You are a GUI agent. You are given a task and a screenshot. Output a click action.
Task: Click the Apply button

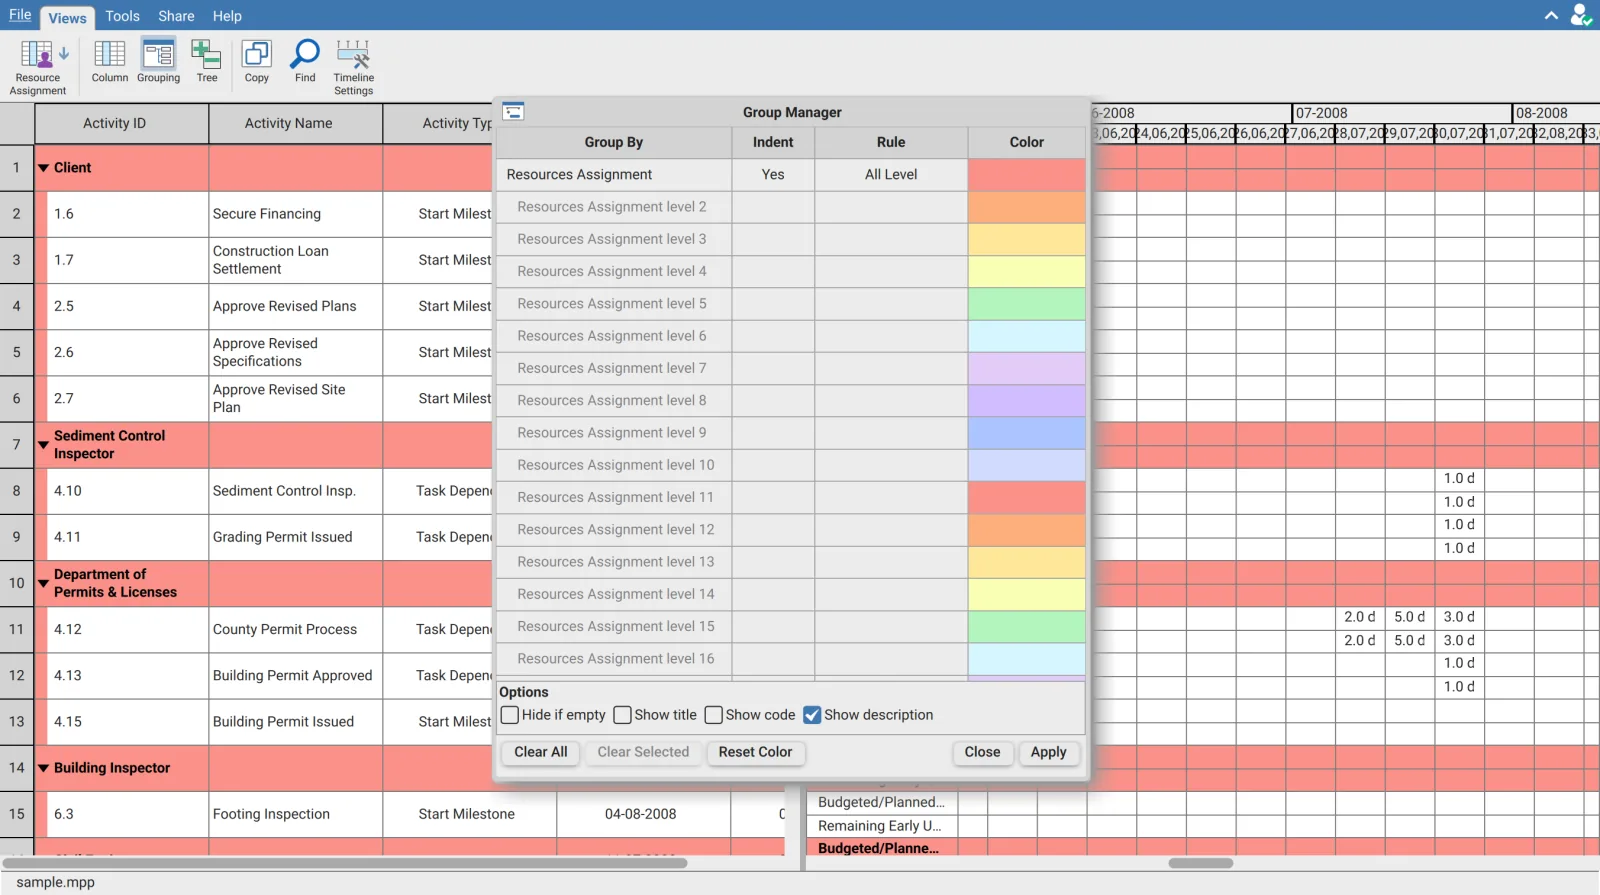pyautogui.click(x=1049, y=752)
